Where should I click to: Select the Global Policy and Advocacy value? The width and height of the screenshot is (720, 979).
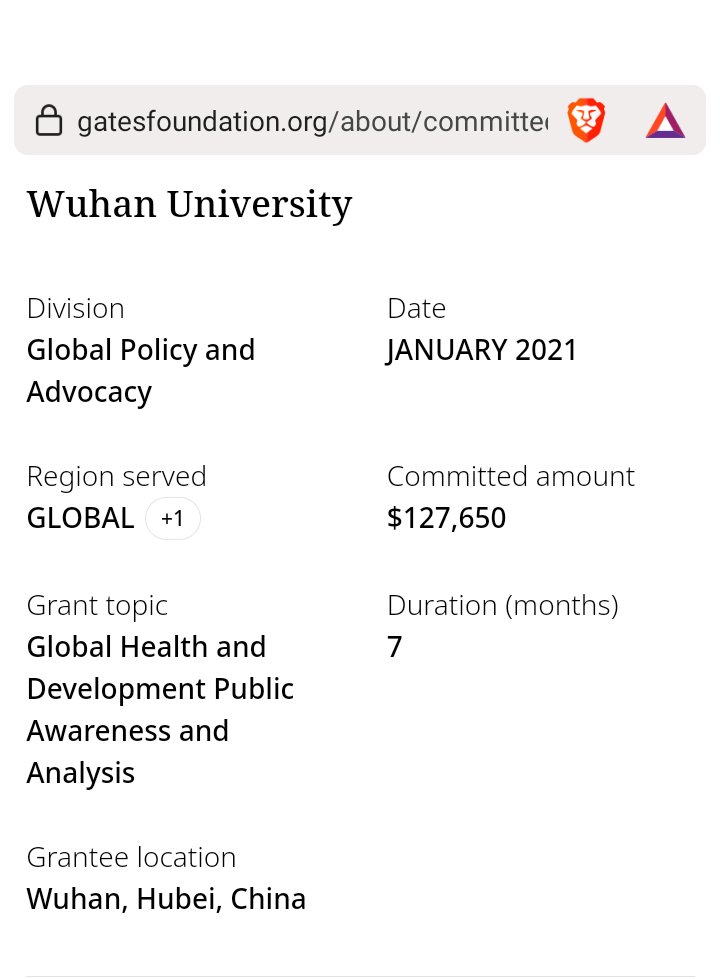(140, 370)
